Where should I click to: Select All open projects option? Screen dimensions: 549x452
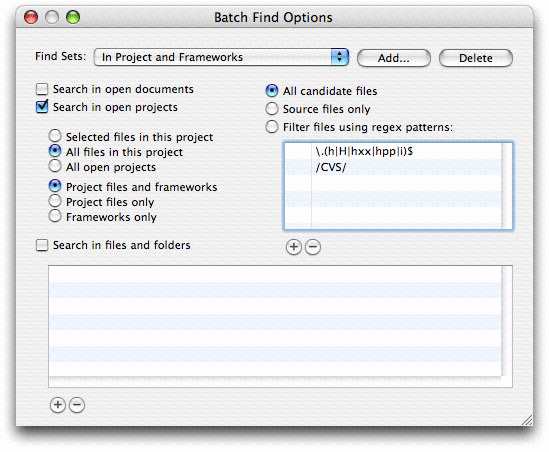click(55, 166)
